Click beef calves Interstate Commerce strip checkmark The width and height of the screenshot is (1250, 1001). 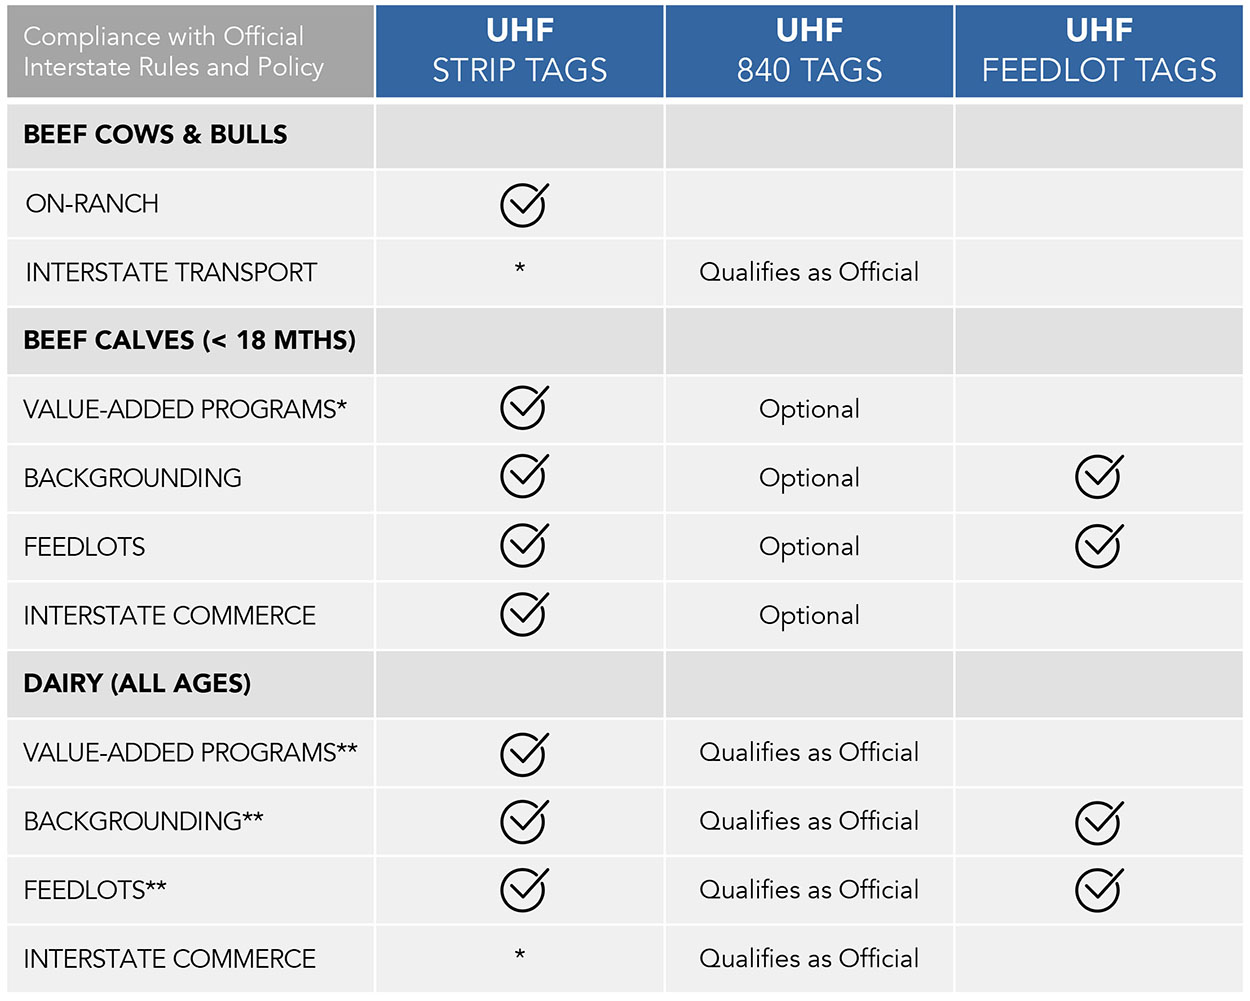coord(523,615)
